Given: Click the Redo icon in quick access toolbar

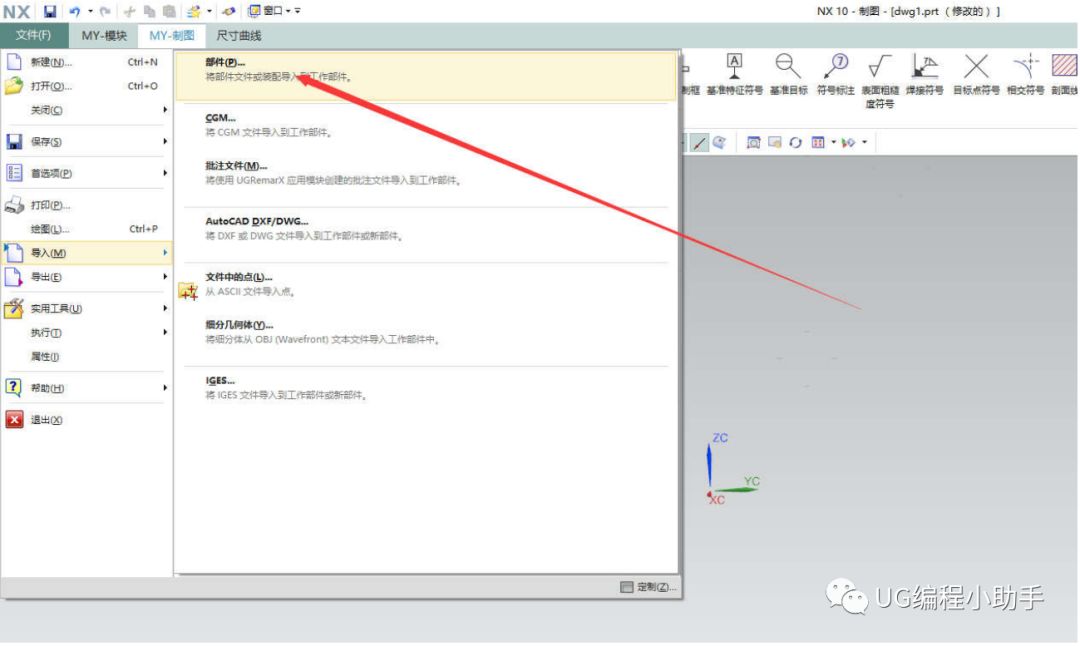Looking at the screenshot, I should [x=105, y=11].
